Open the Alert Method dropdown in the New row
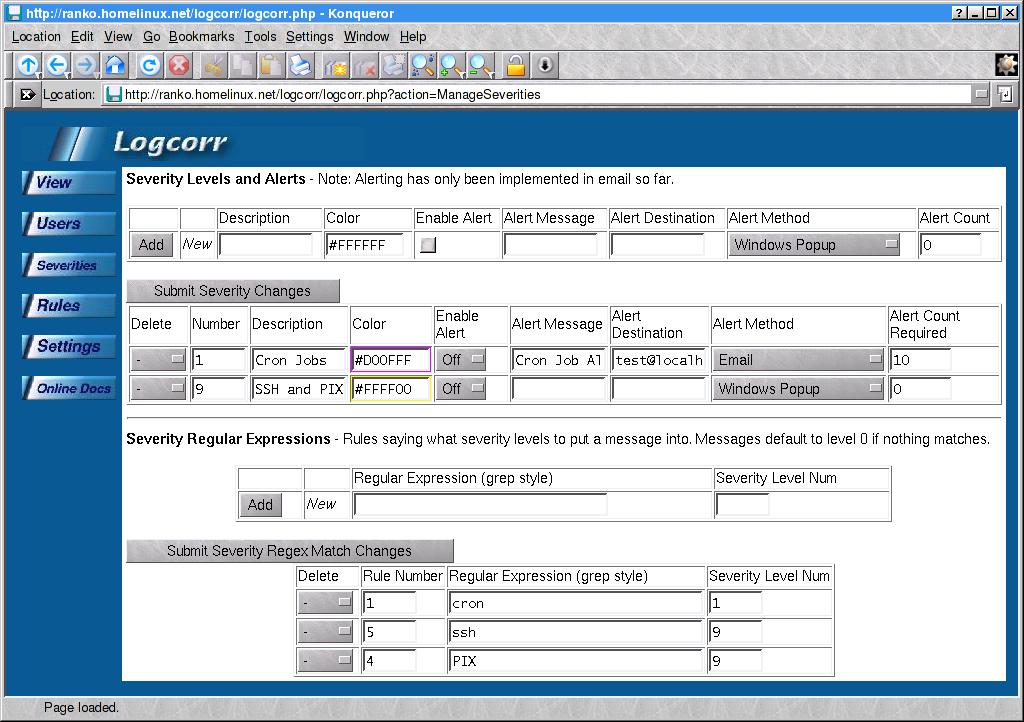The height and width of the screenshot is (722, 1024). click(813, 245)
